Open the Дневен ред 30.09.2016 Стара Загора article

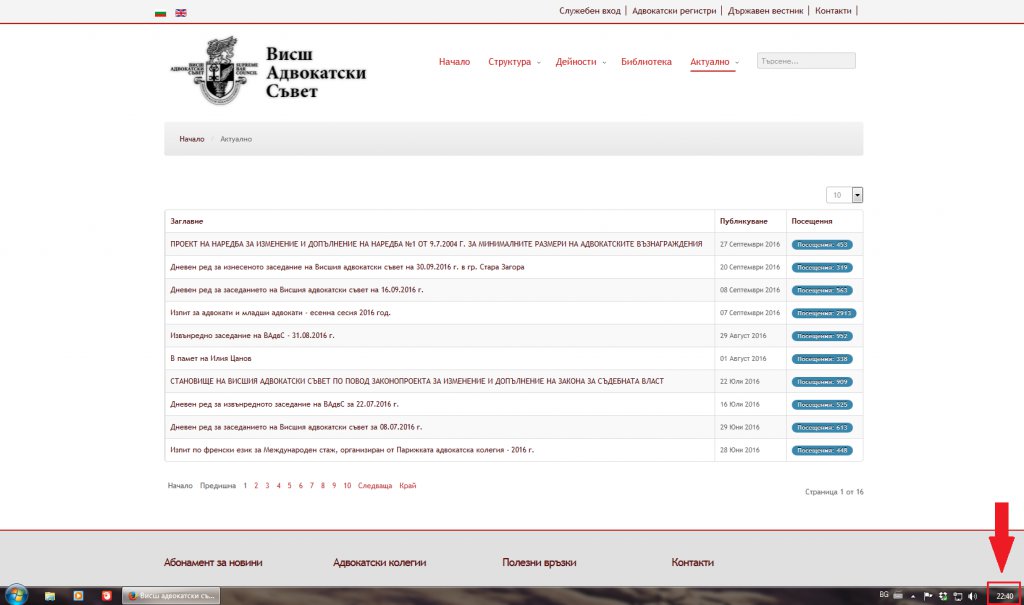(x=347, y=267)
